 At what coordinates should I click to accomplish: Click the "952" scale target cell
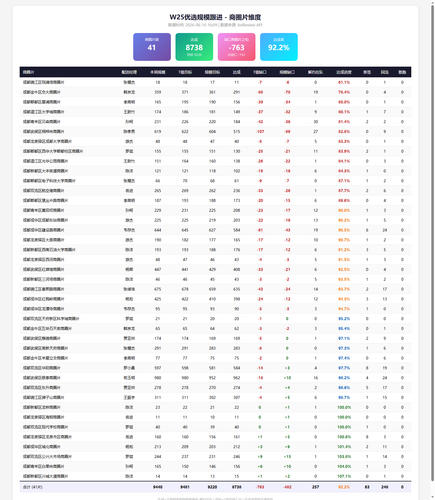point(212,378)
